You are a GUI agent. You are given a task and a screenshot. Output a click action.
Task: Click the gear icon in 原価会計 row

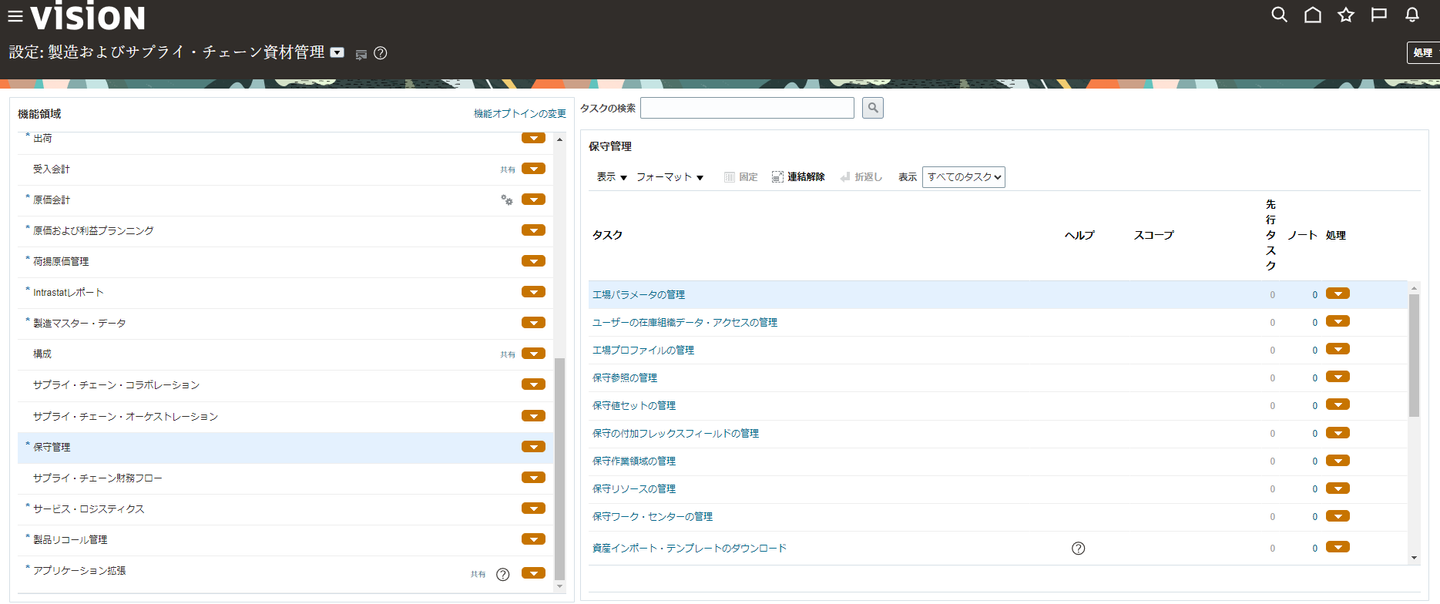click(x=507, y=200)
